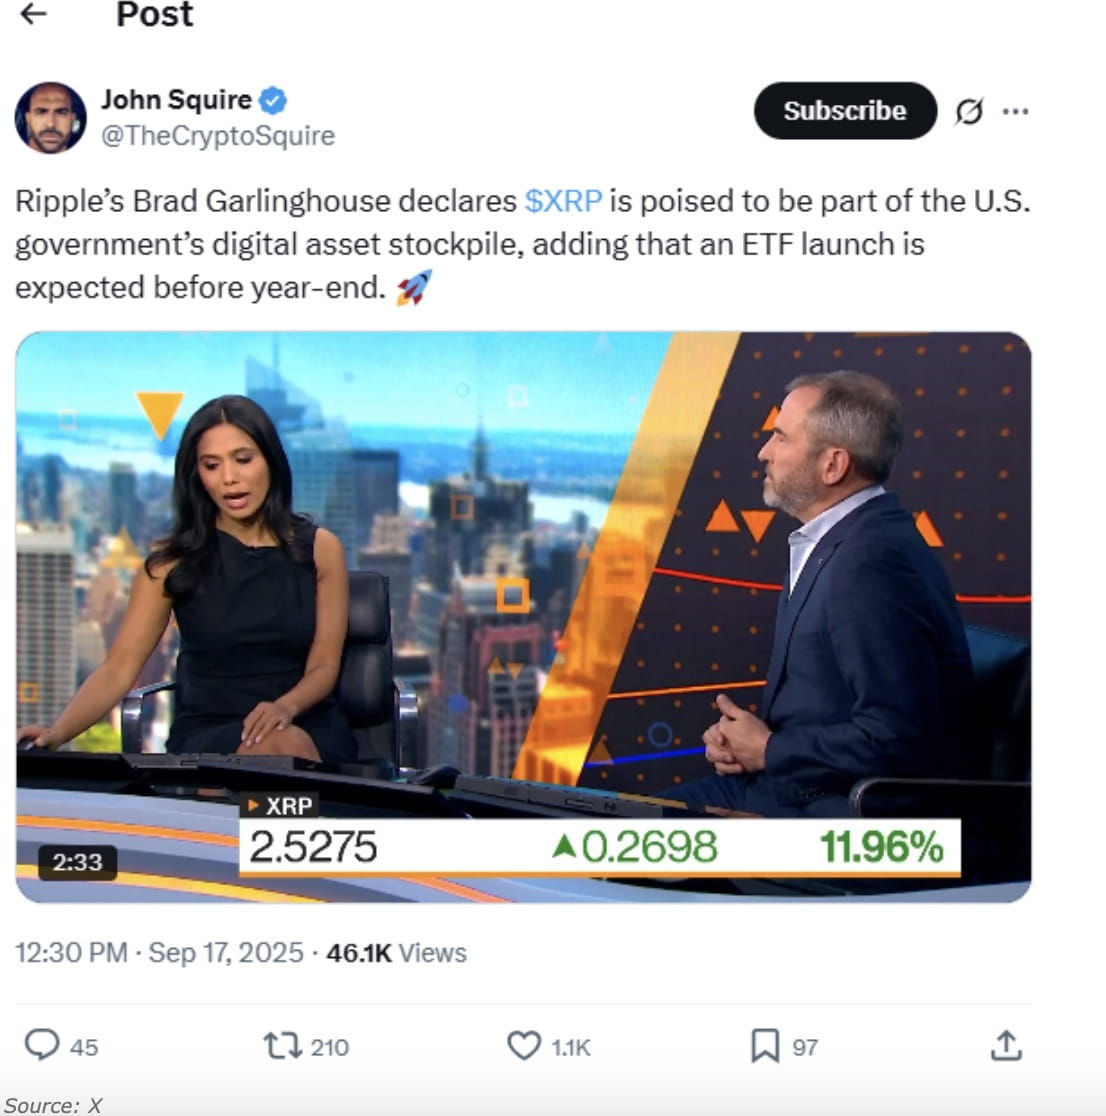
Task: Go back using the arrow icon
Action: pyautogui.click(x=33, y=14)
